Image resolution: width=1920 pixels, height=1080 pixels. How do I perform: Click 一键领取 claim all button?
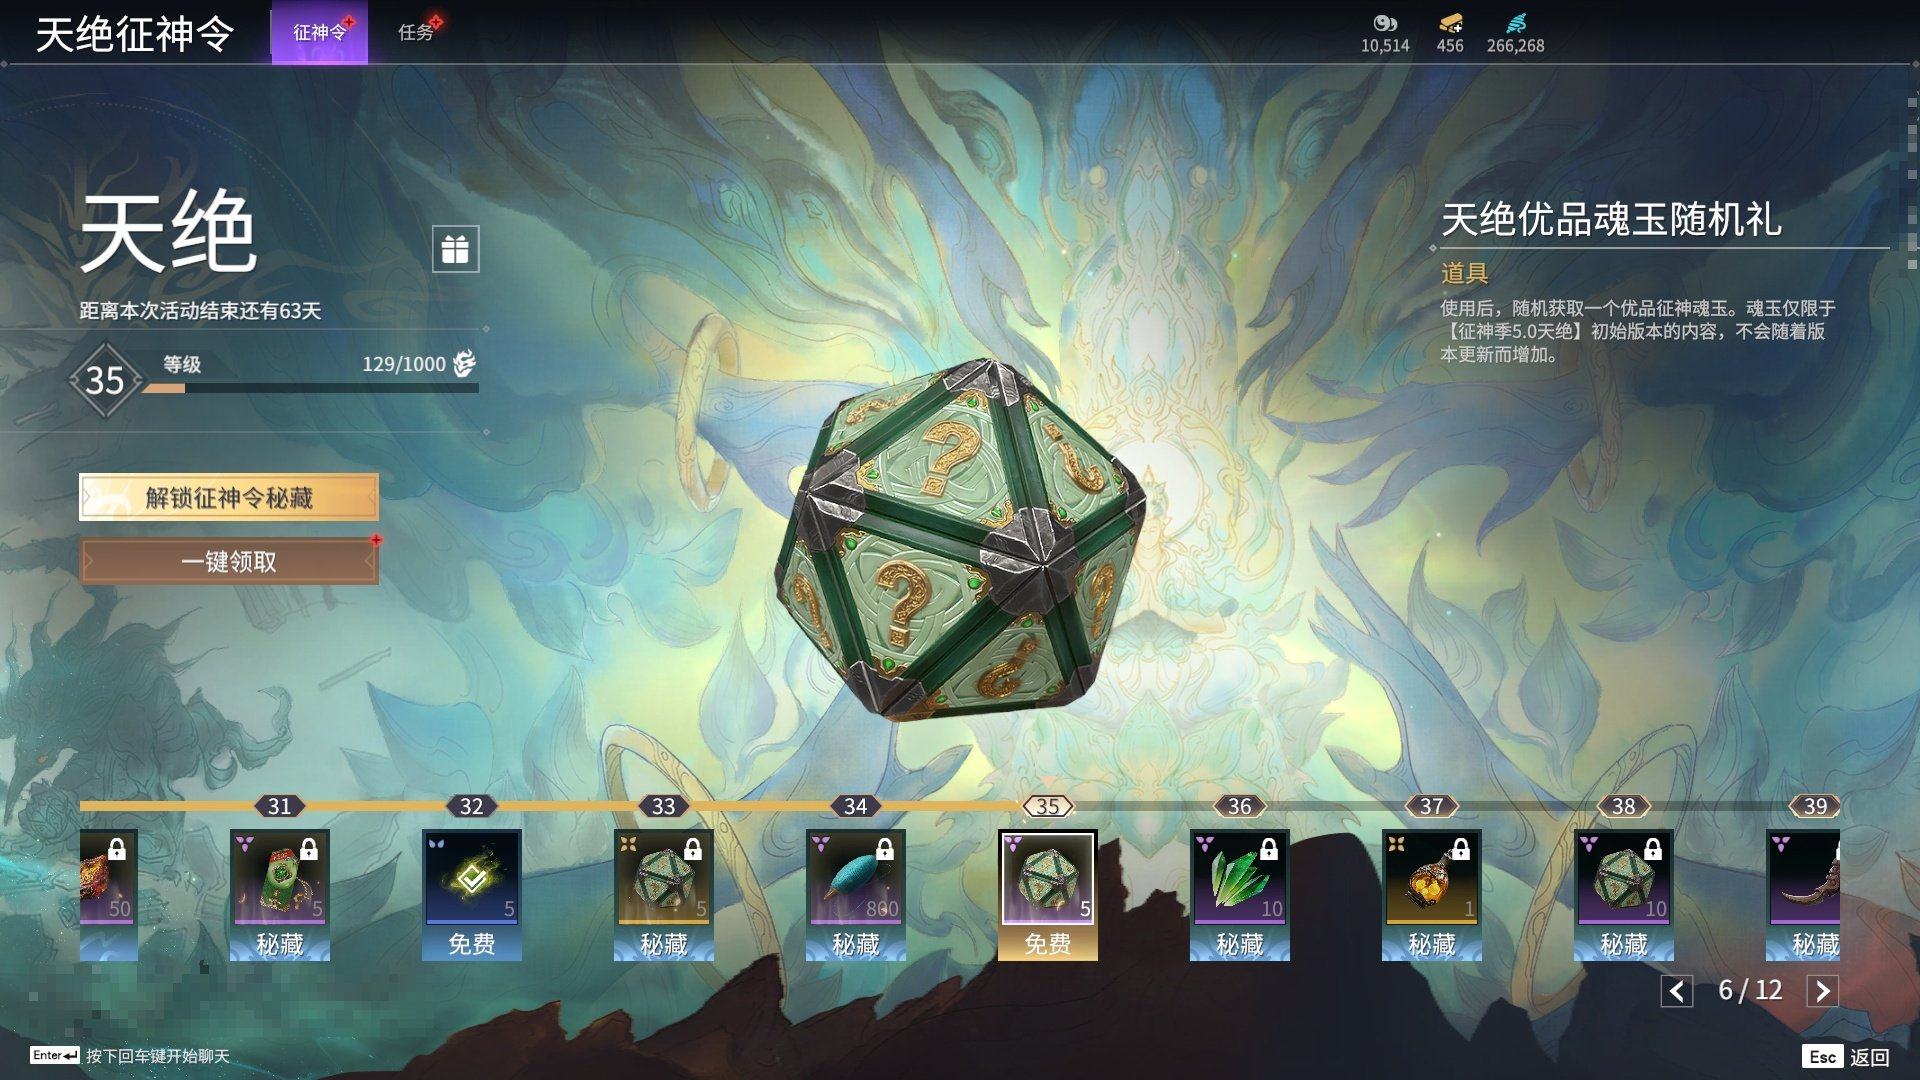[229, 561]
